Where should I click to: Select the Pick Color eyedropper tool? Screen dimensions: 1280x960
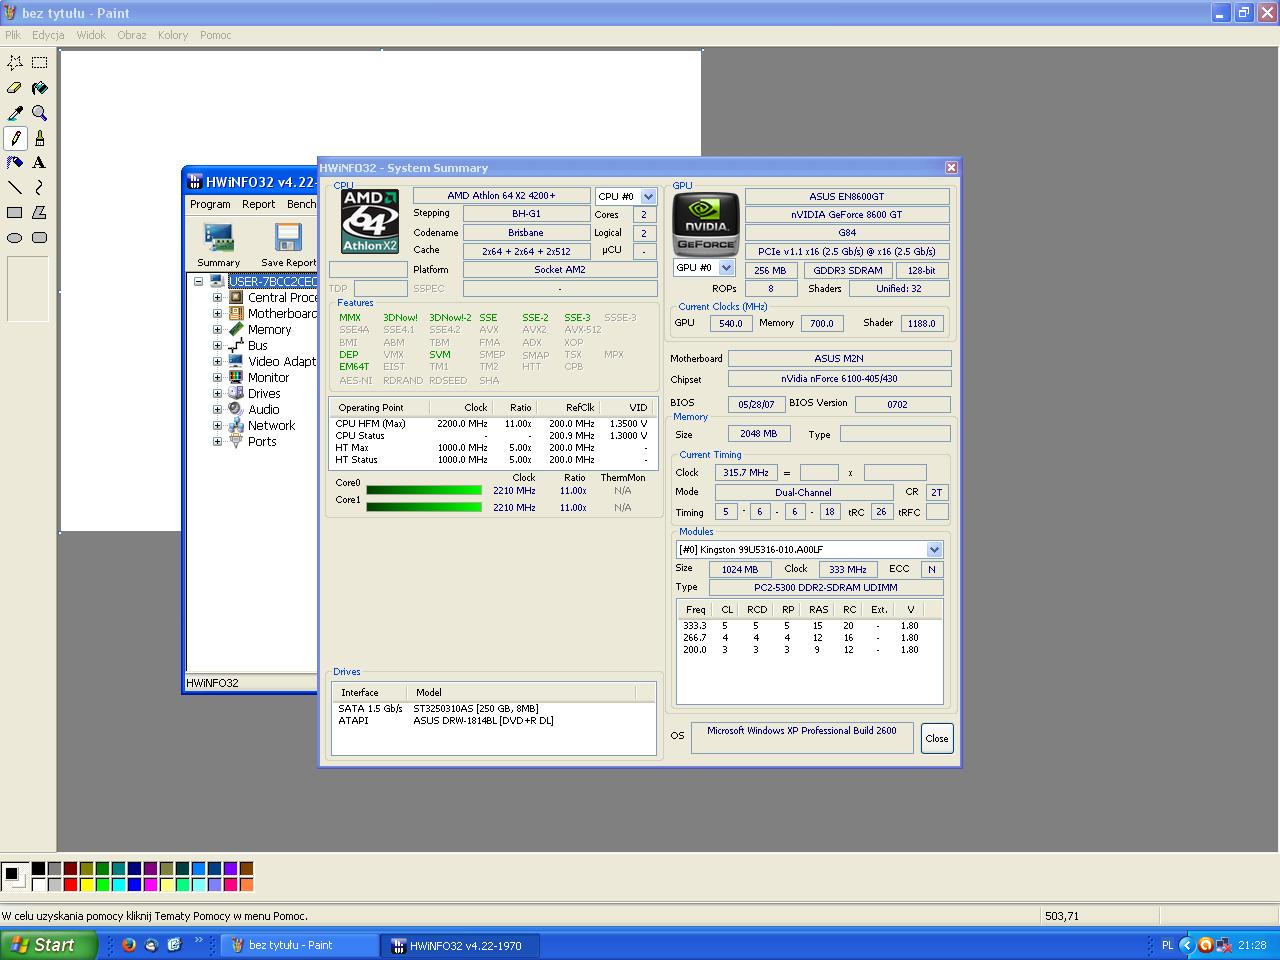coord(15,113)
